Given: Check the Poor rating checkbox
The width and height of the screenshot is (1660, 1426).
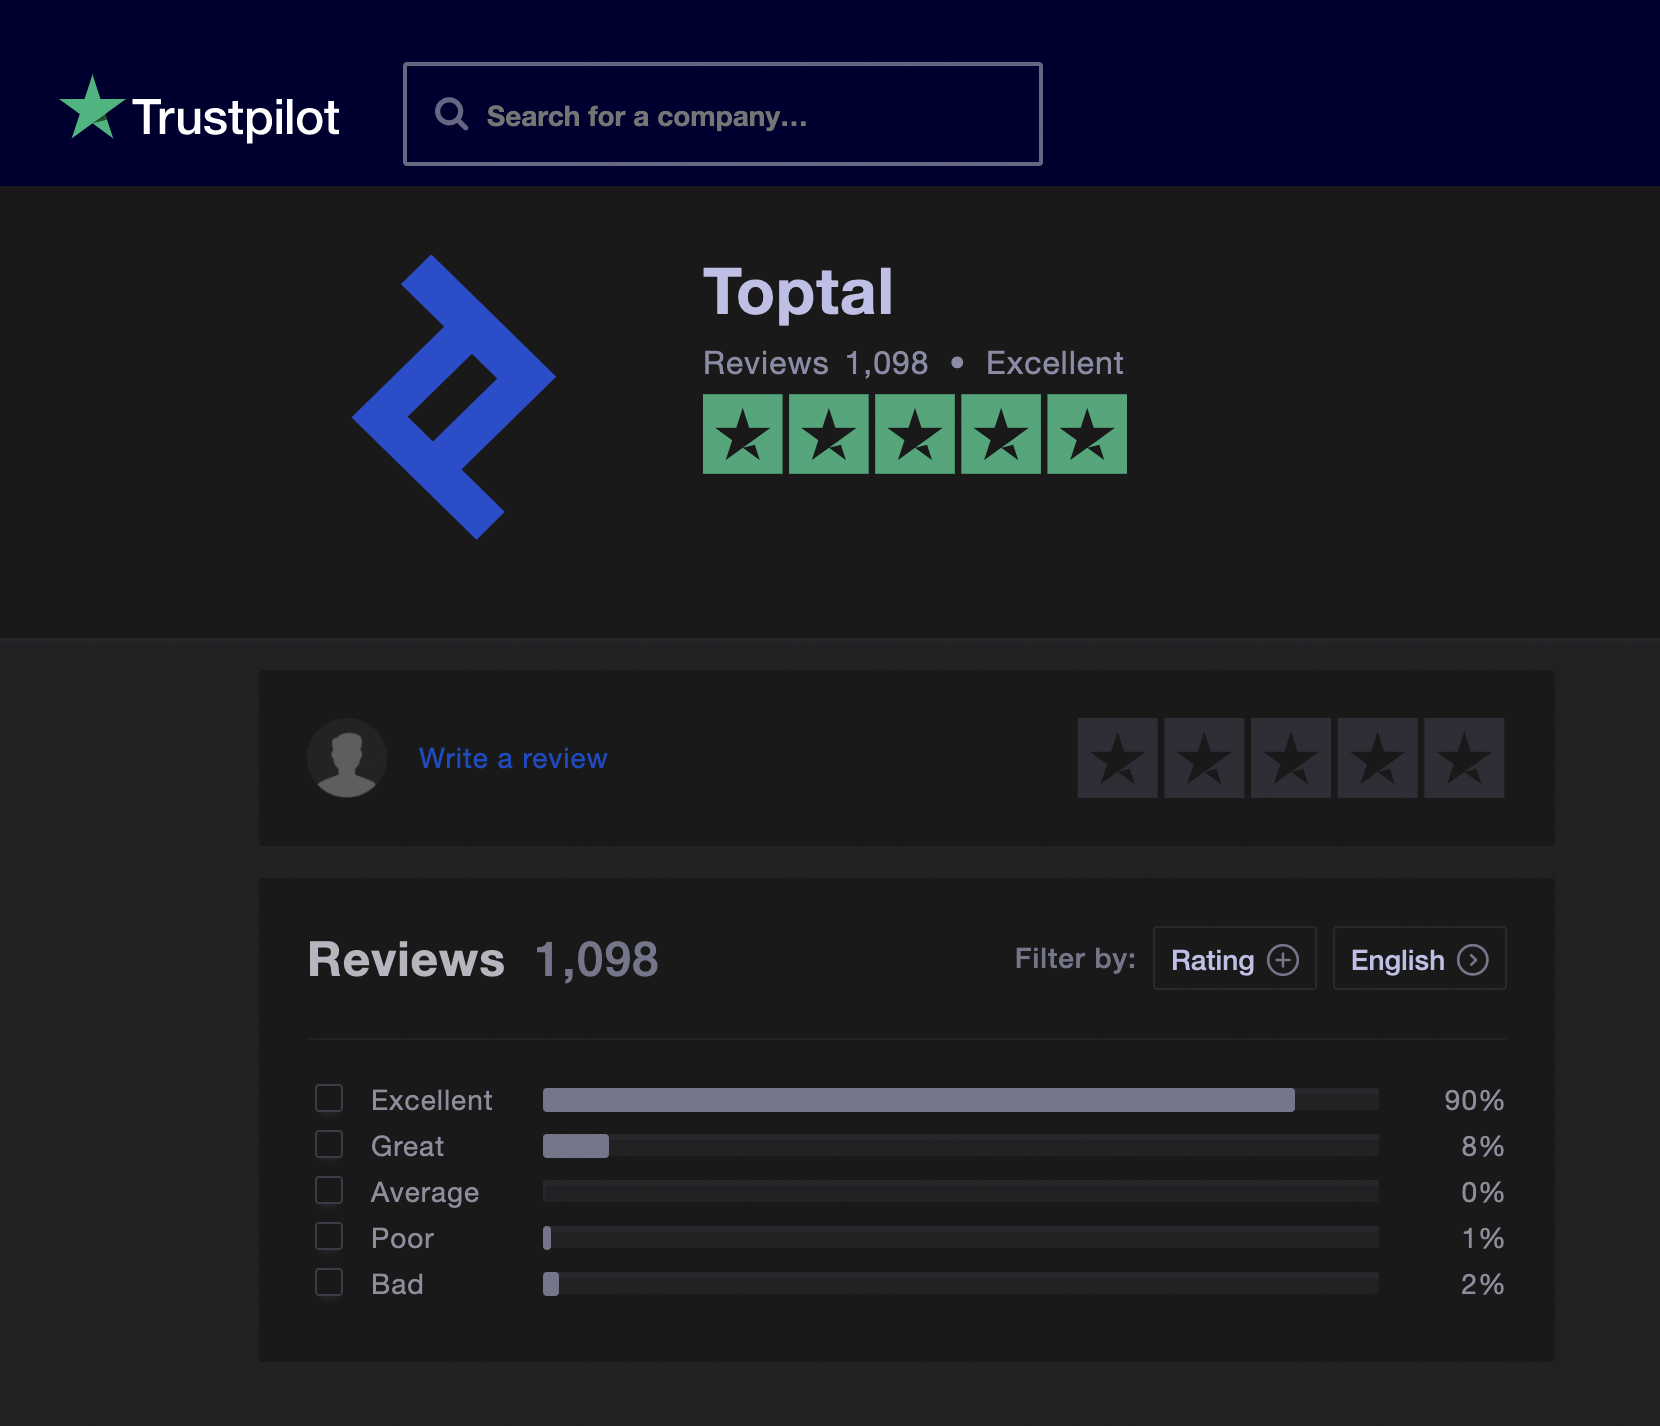Looking at the screenshot, I should tap(329, 1236).
